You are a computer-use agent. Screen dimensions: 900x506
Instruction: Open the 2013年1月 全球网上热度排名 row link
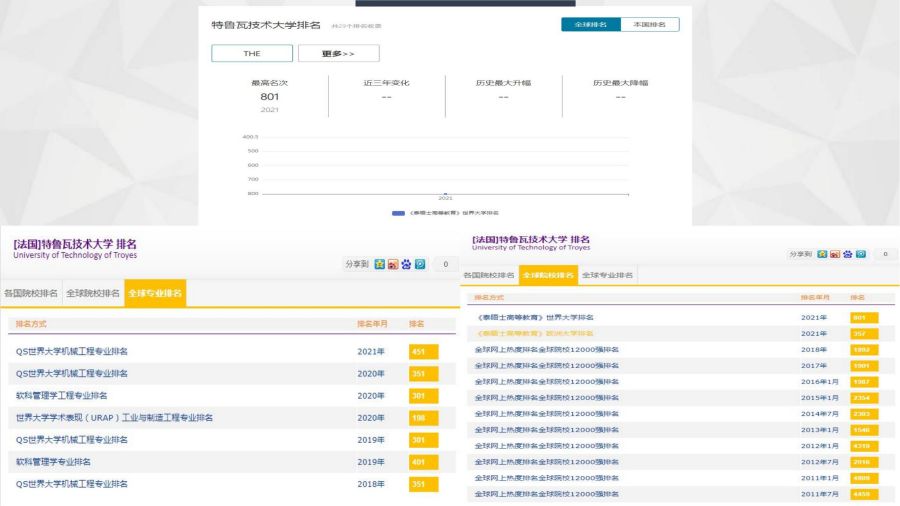[546, 430]
